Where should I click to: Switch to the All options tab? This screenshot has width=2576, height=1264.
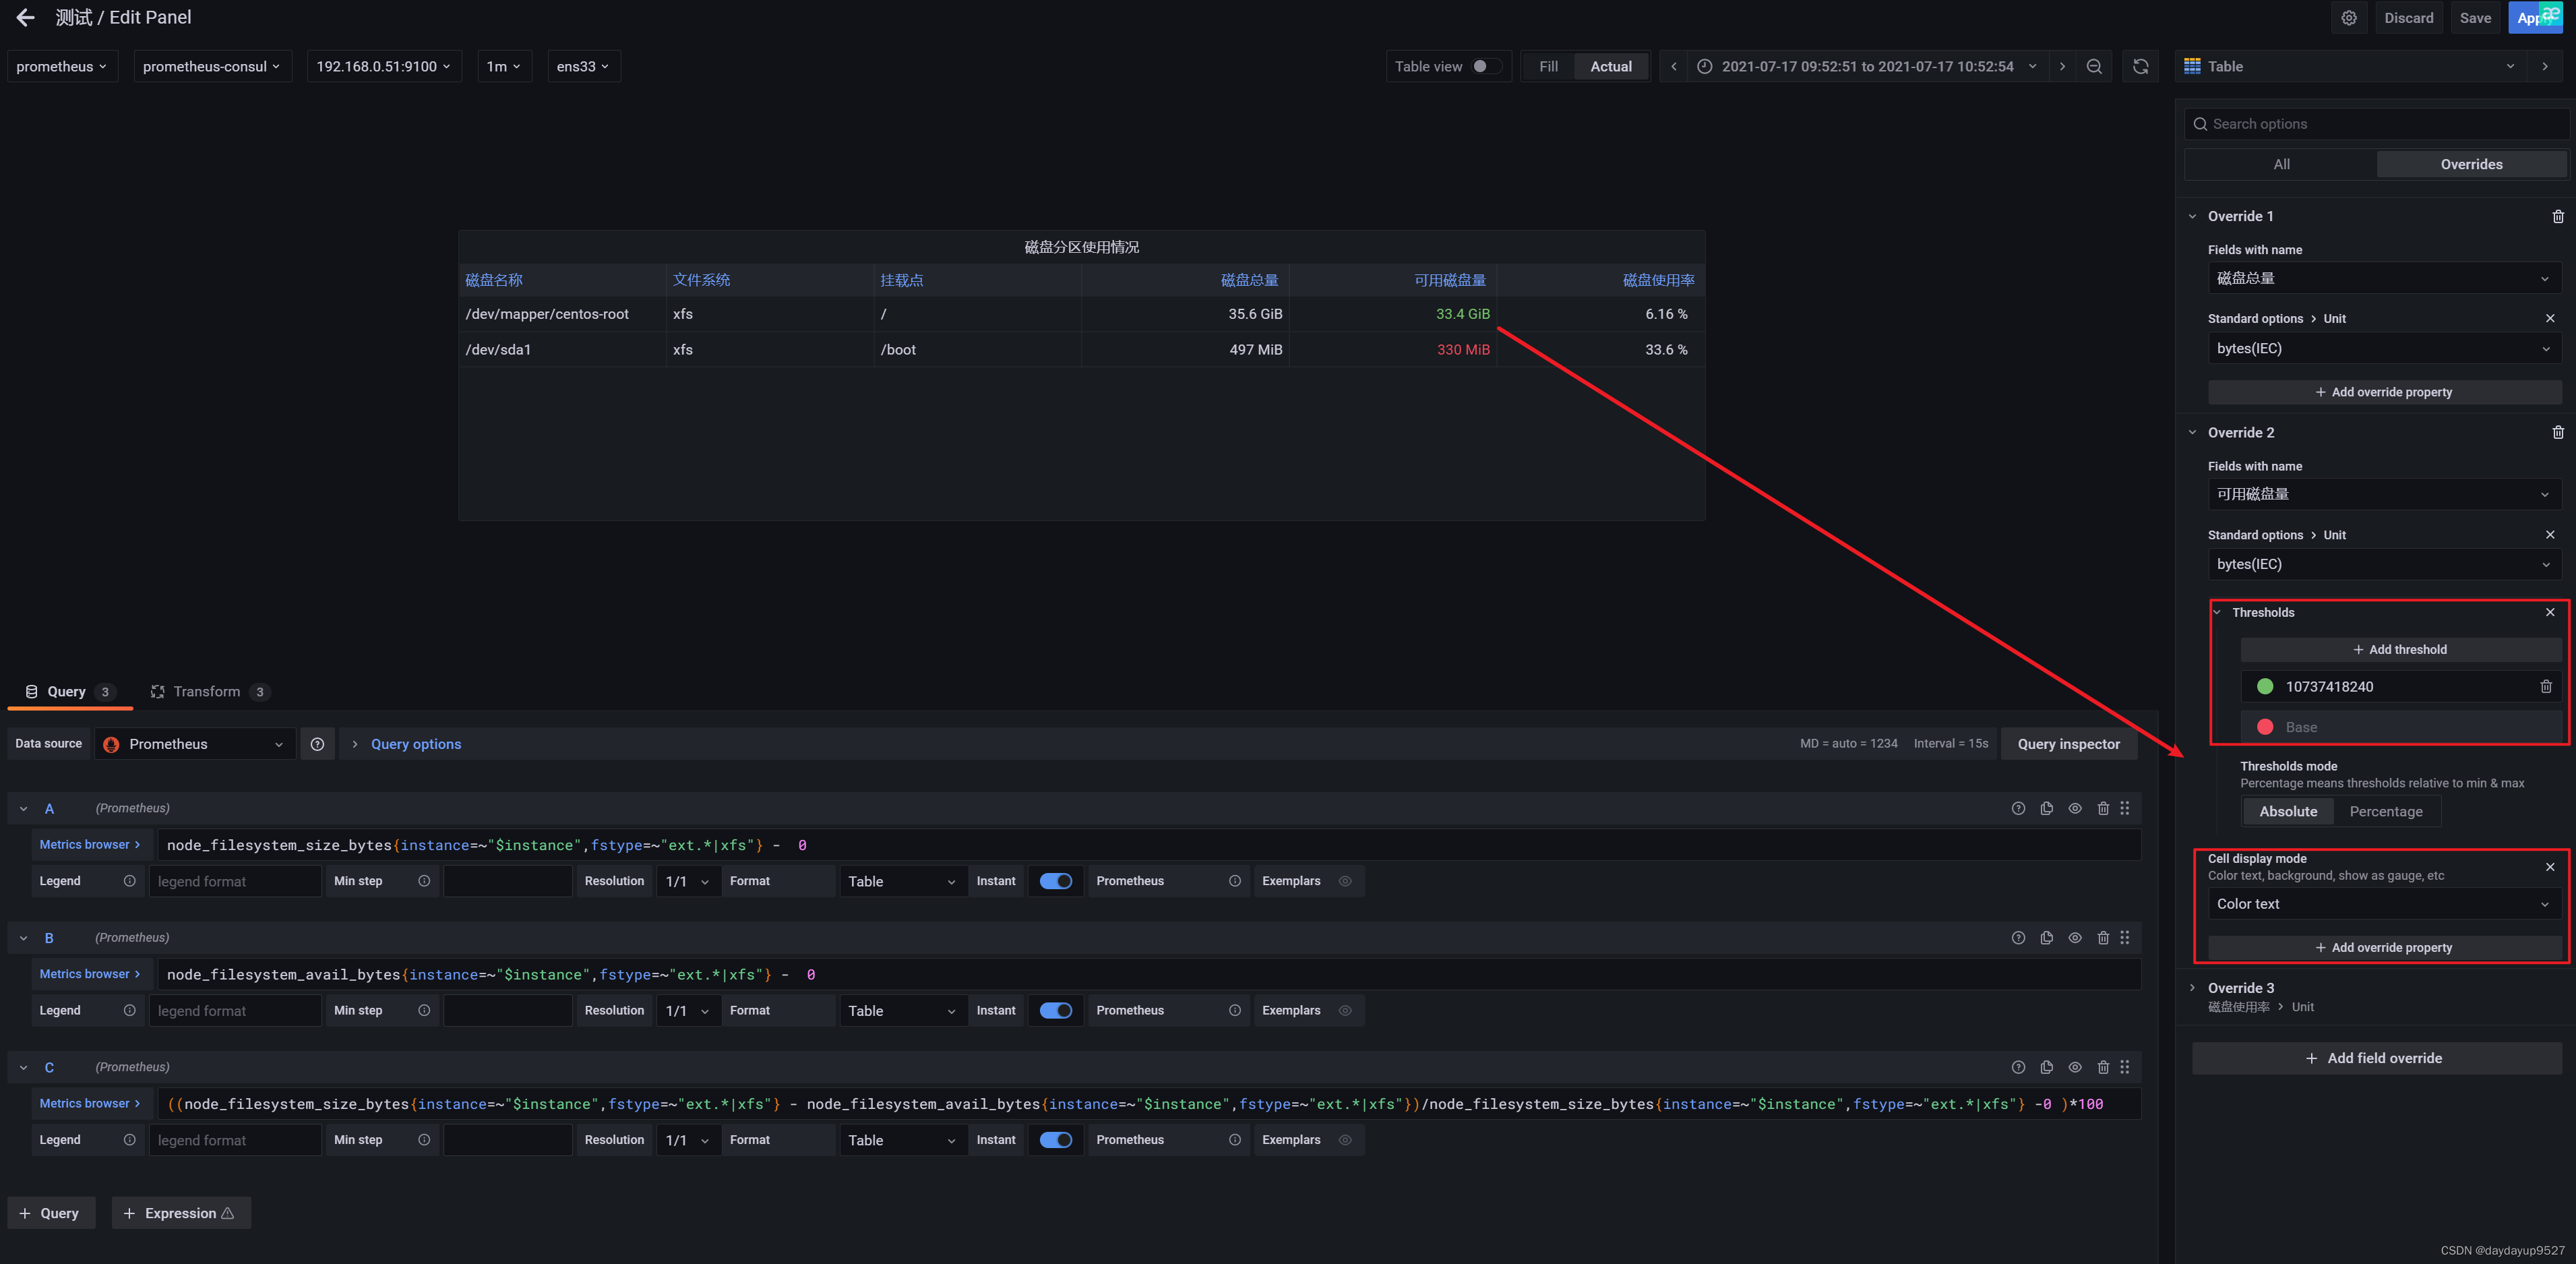(2281, 164)
